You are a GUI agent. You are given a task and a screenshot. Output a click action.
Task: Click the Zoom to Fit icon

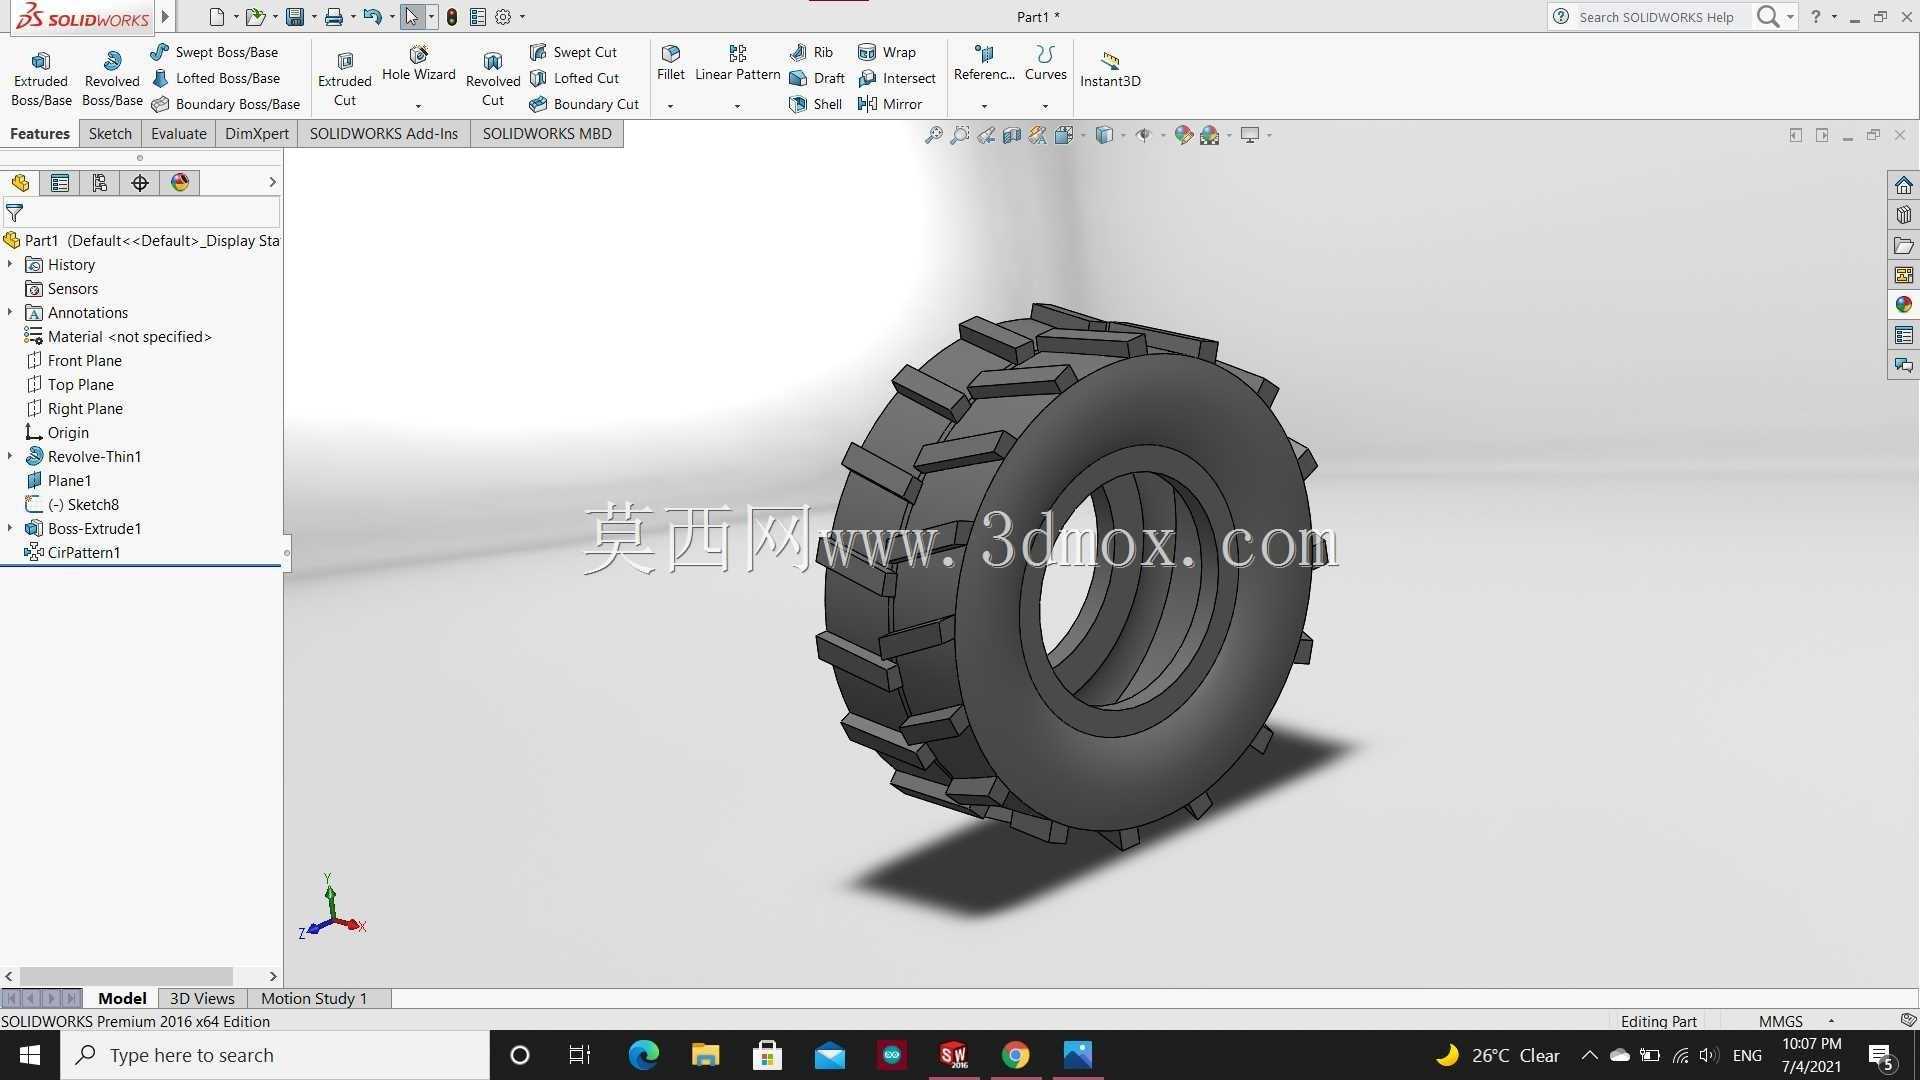coord(933,135)
